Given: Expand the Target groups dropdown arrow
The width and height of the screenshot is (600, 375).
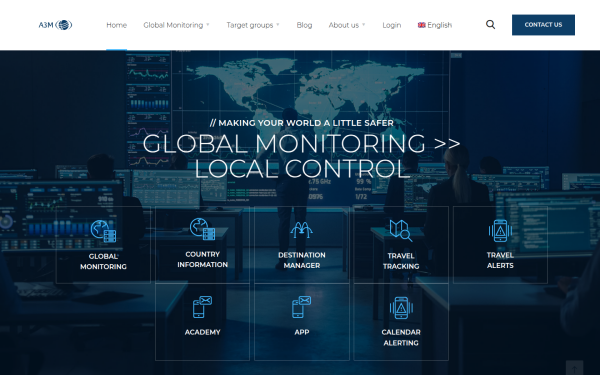Looking at the screenshot, I should click(278, 25).
